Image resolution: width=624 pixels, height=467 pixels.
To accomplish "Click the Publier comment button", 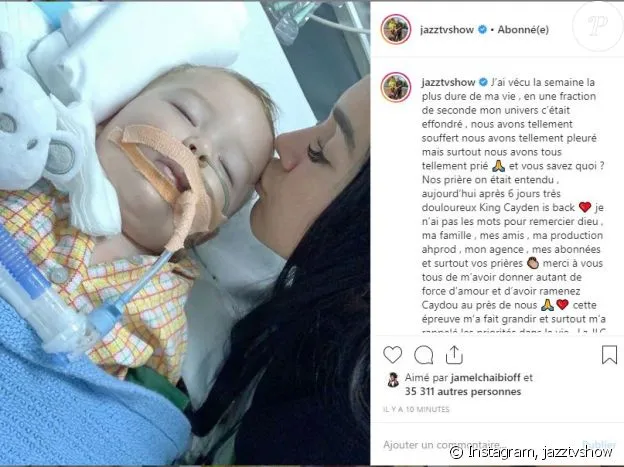I will [x=599, y=444].
